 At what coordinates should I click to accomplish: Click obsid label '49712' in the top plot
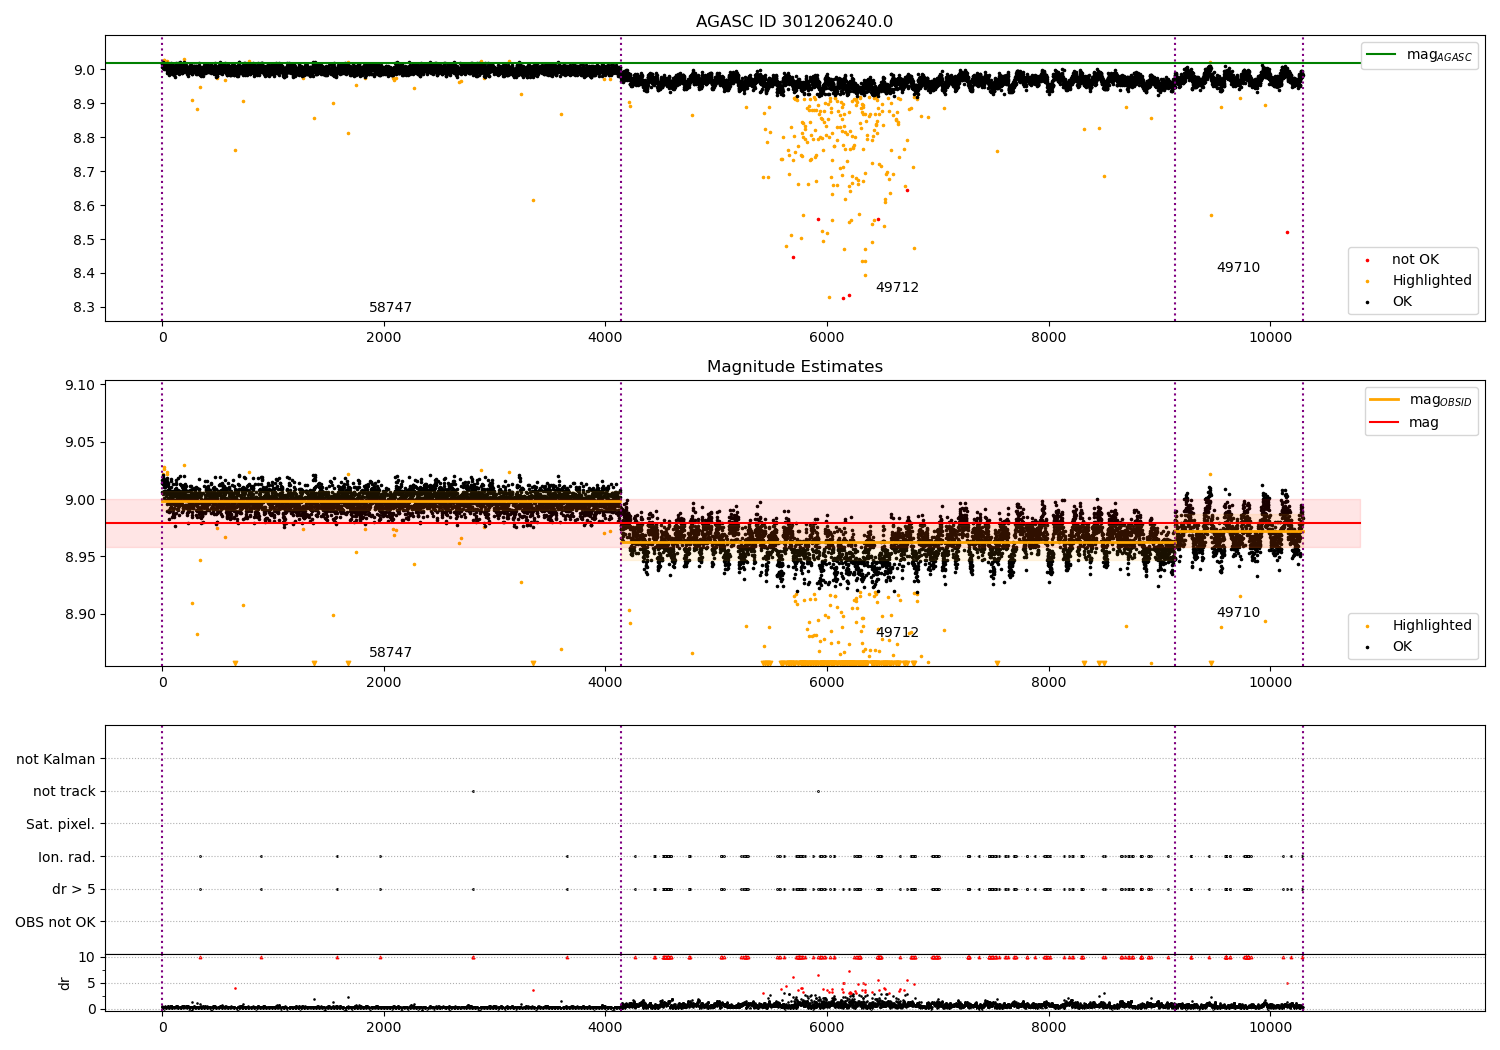(x=897, y=288)
